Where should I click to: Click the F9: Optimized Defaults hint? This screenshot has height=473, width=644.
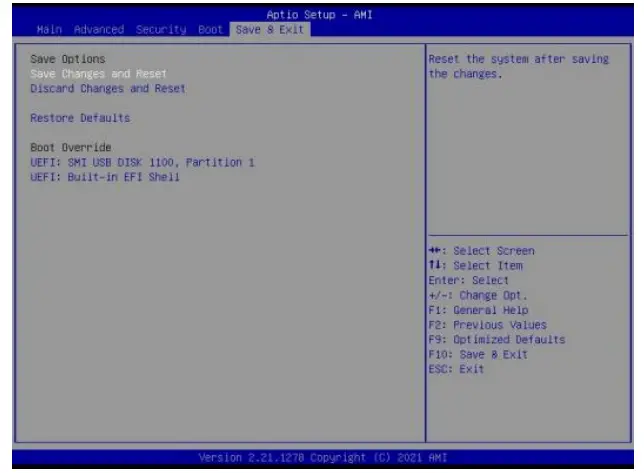(x=497, y=340)
